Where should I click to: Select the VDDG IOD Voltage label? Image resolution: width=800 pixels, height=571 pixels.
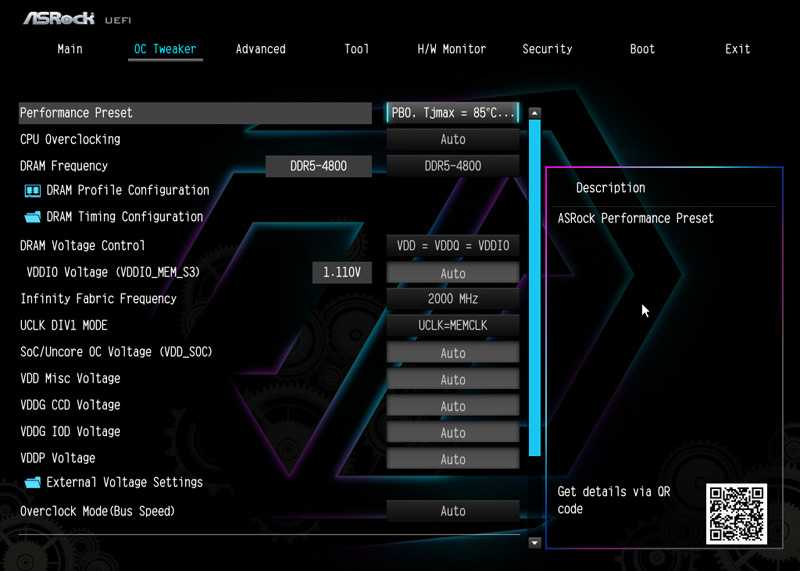(70, 431)
